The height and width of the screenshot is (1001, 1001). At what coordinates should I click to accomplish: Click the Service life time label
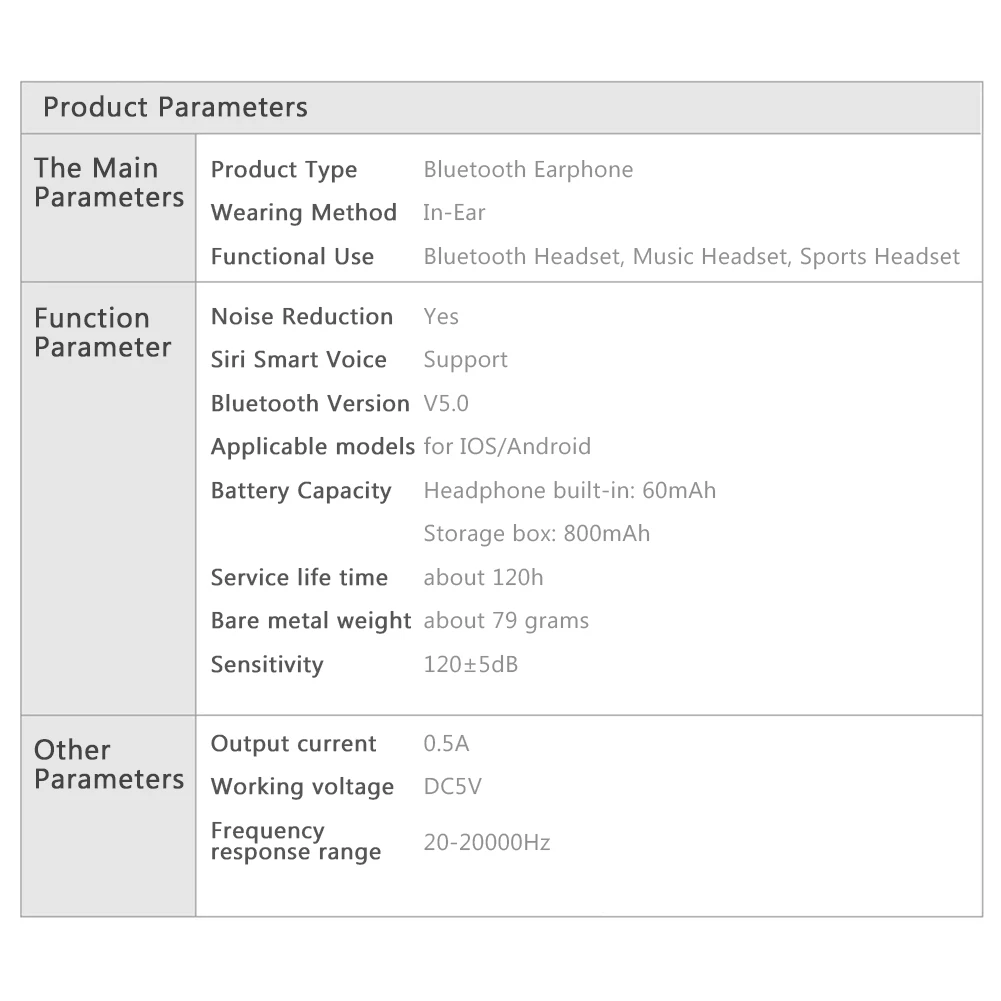coord(299,578)
